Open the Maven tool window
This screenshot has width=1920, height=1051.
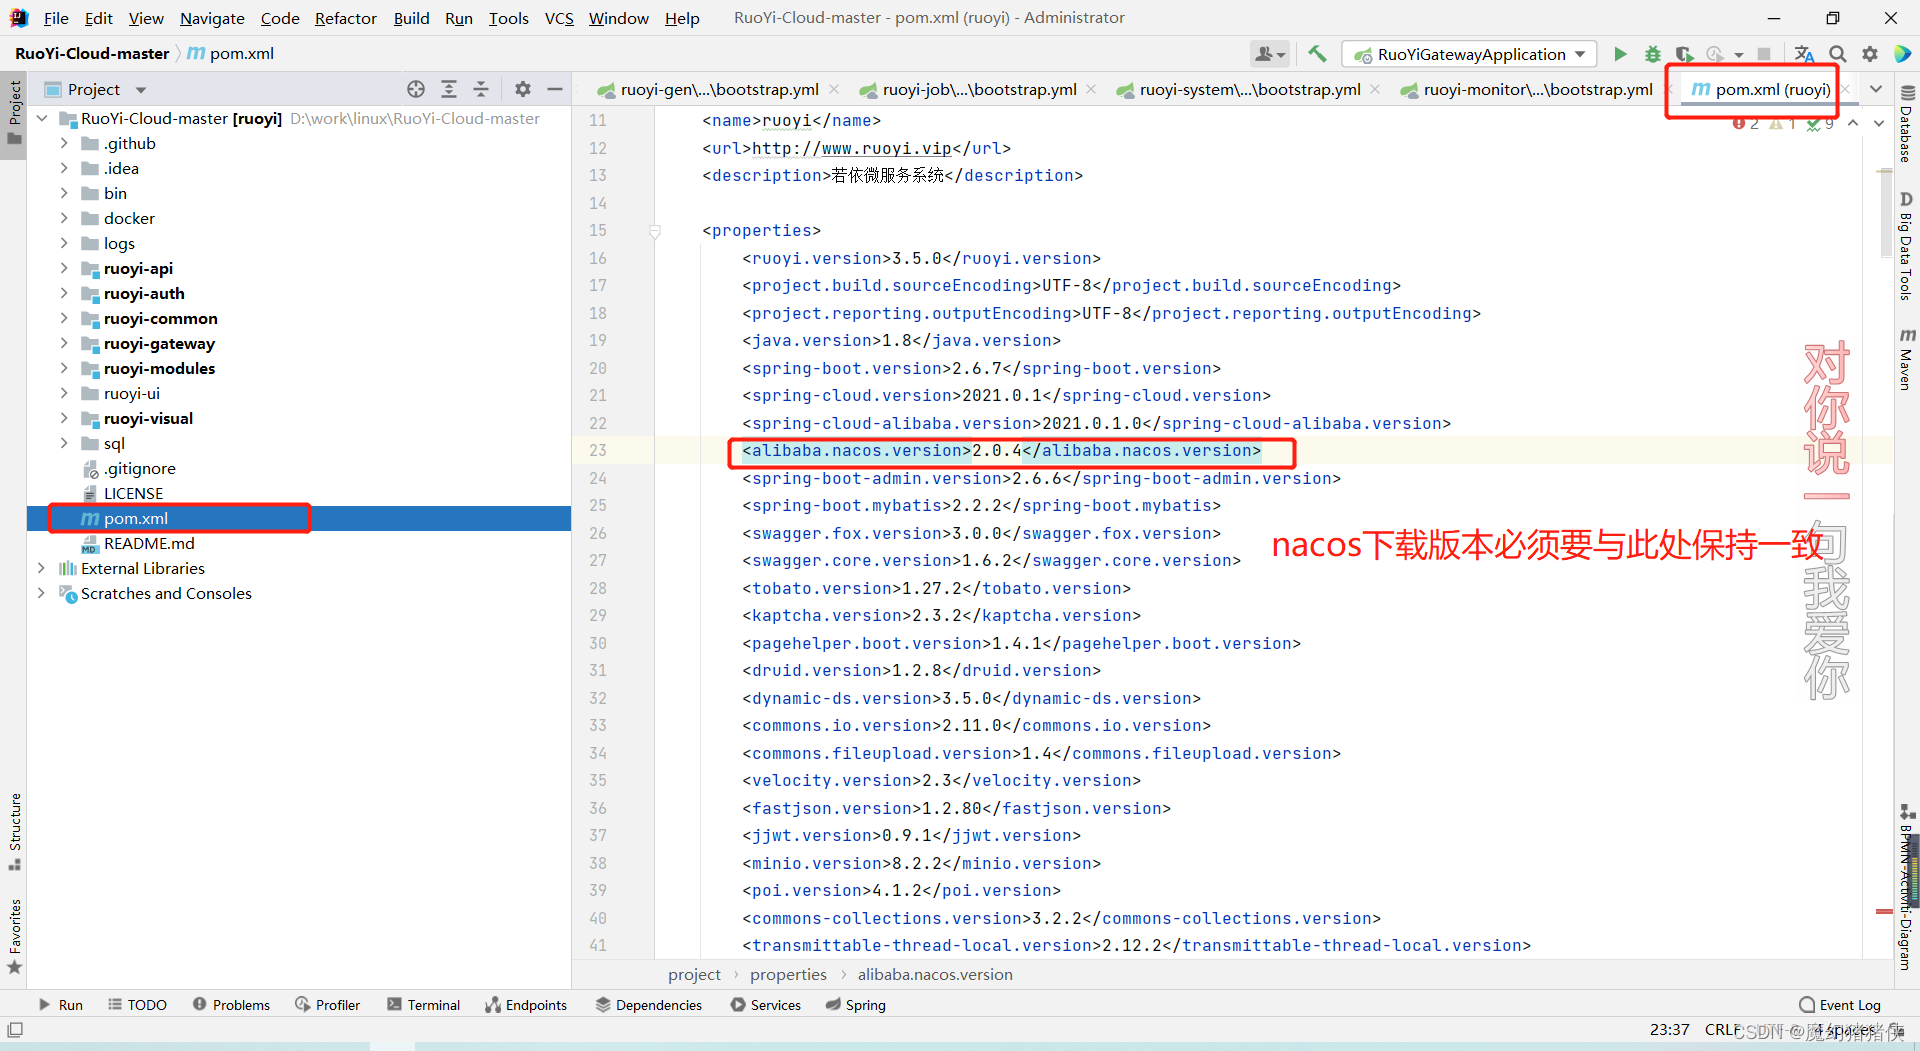tap(1906, 359)
